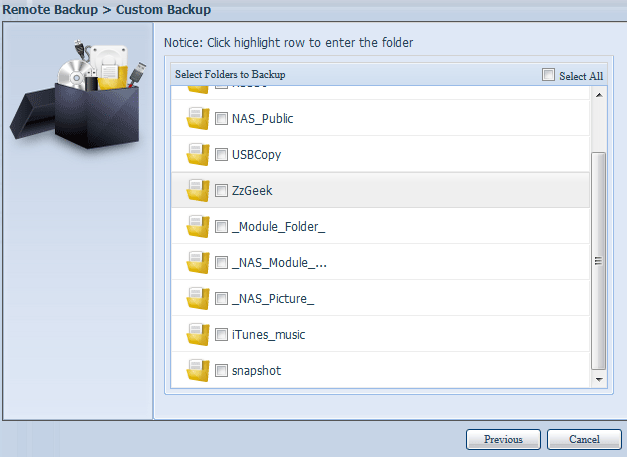Image resolution: width=627 pixels, height=457 pixels.
Task: Open the USBCopy folder name
Action: click(x=256, y=155)
